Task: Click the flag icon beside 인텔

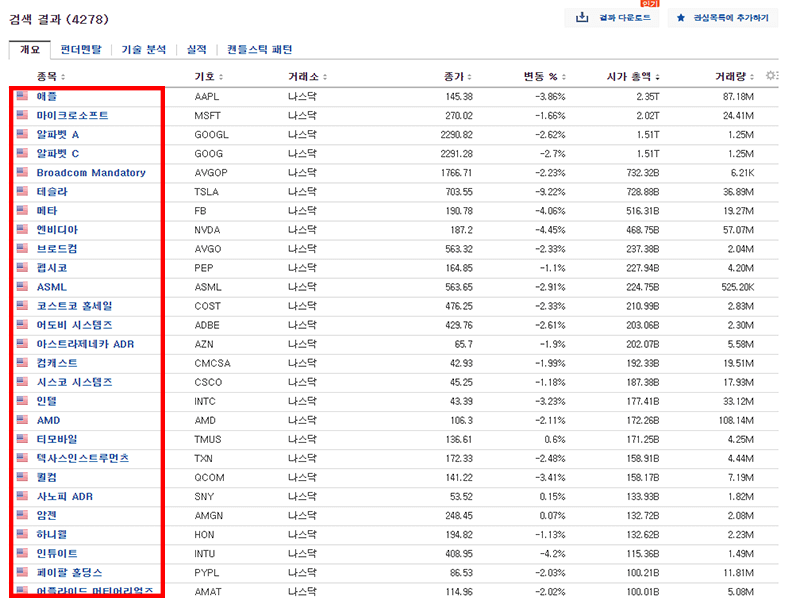Action: coord(22,401)
